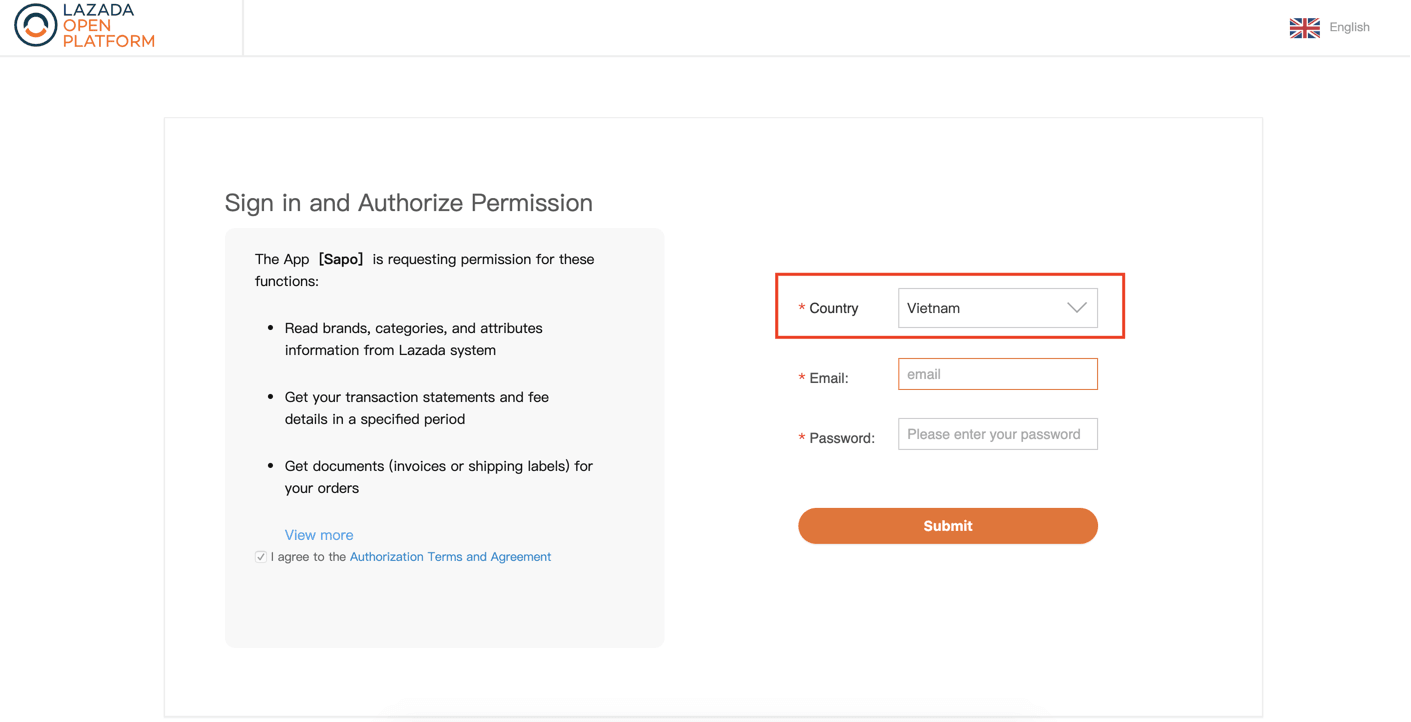Click the Lazada circular logo icon

pos(35,26)
